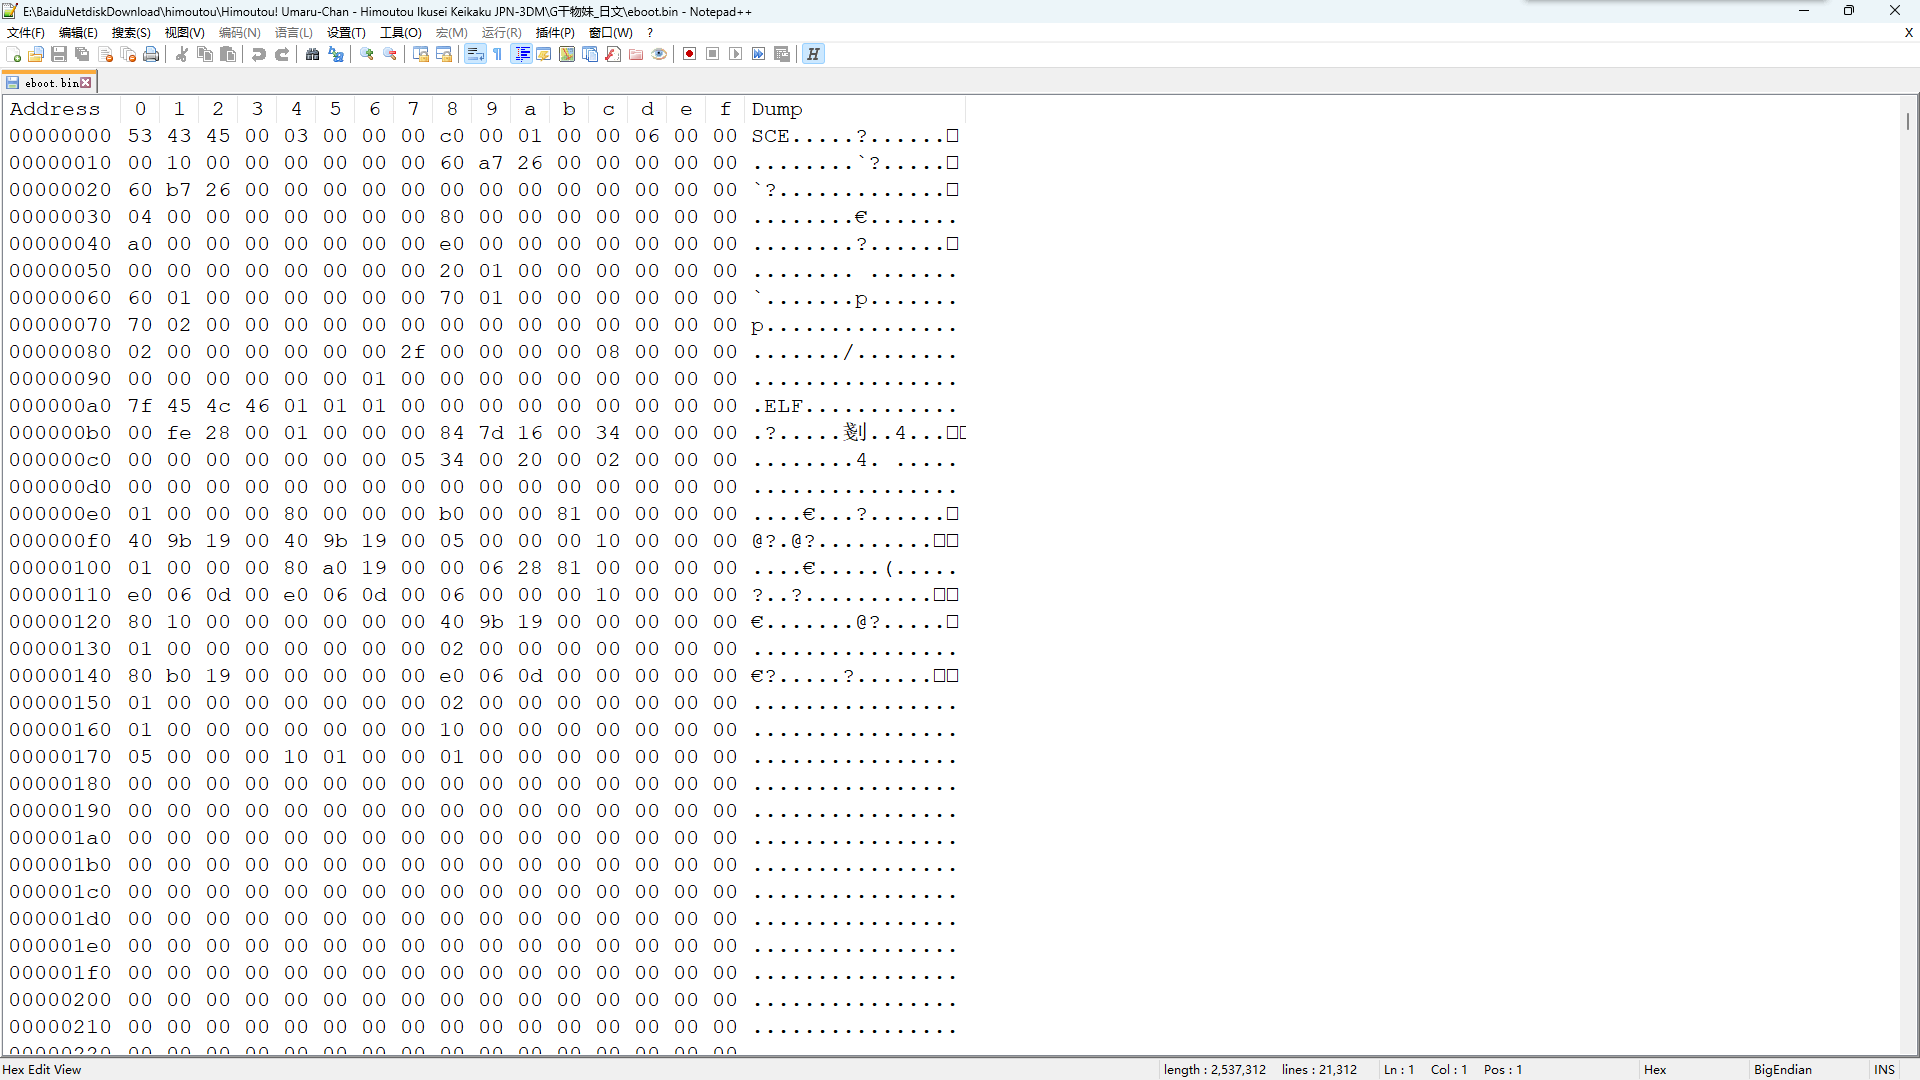Open the 文件(F) menu
This screenshot has width=1920, height=1080.
[25, 33]
